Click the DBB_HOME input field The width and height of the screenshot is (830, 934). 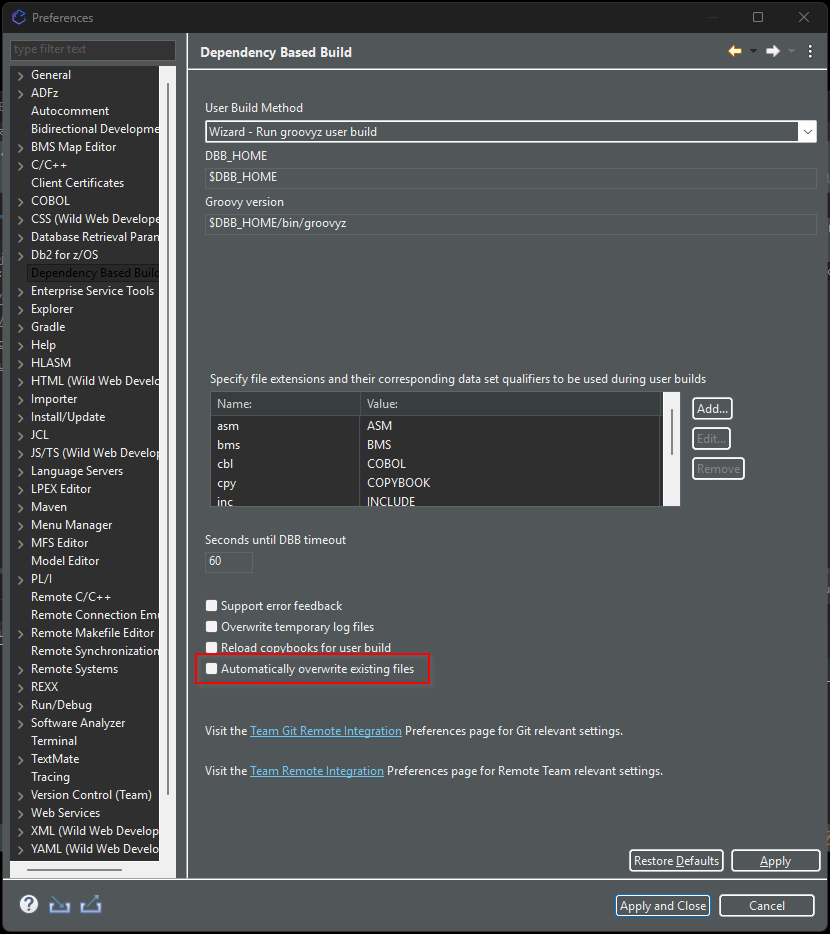(x=511, y=177)
